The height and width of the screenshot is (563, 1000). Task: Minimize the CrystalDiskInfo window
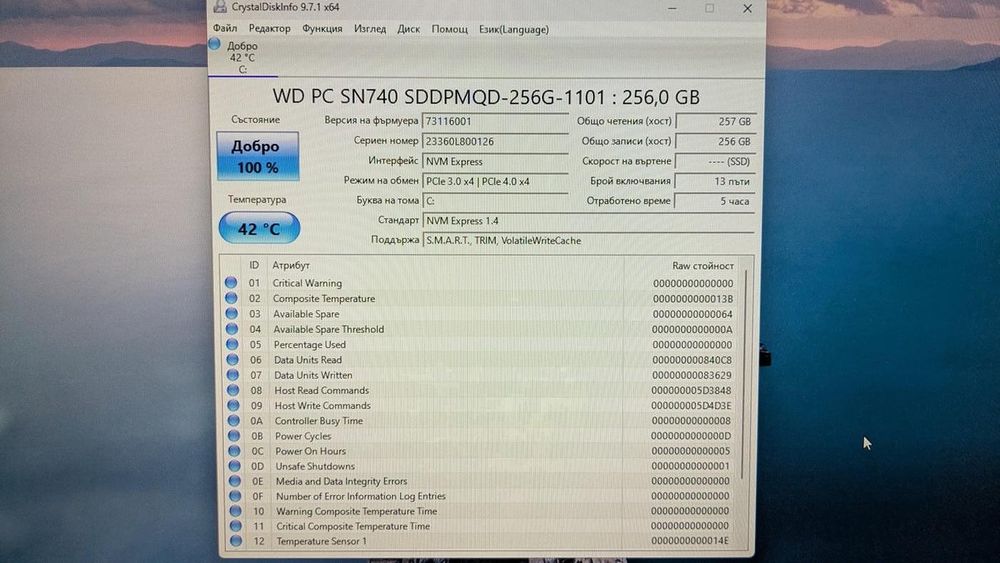point(672,8)
